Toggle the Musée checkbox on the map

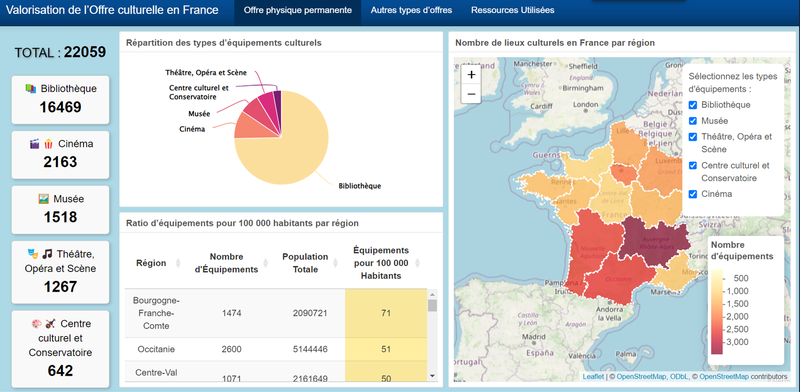click(x=692, y=121)
